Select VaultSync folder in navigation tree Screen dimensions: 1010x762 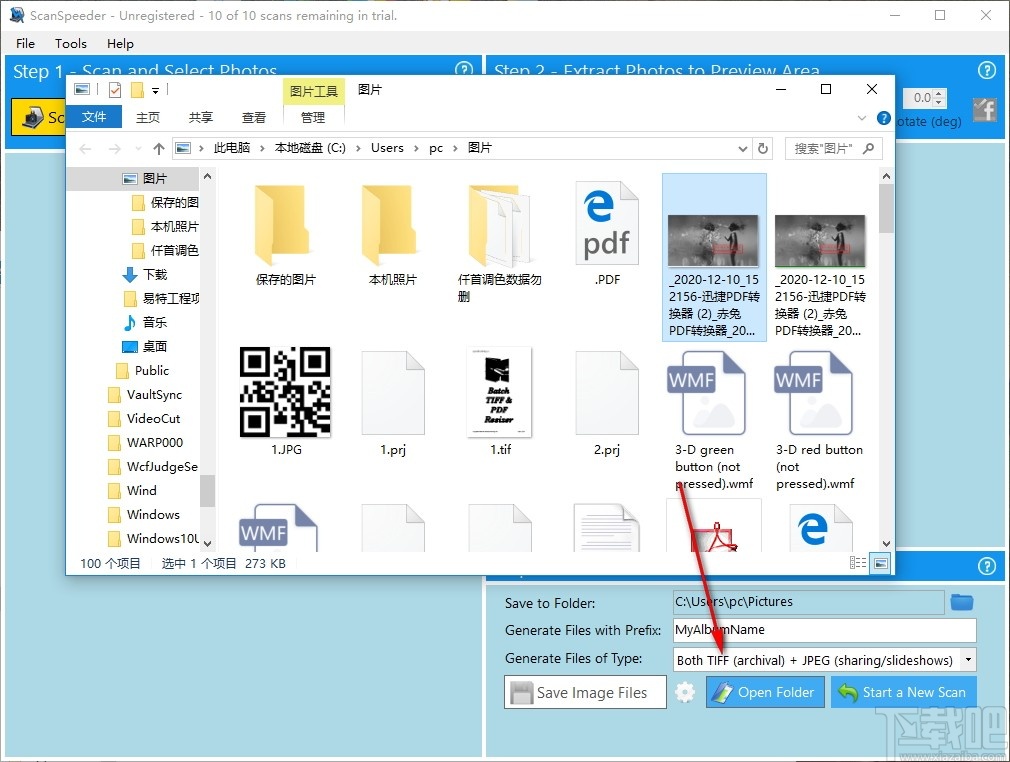(145, 395)
